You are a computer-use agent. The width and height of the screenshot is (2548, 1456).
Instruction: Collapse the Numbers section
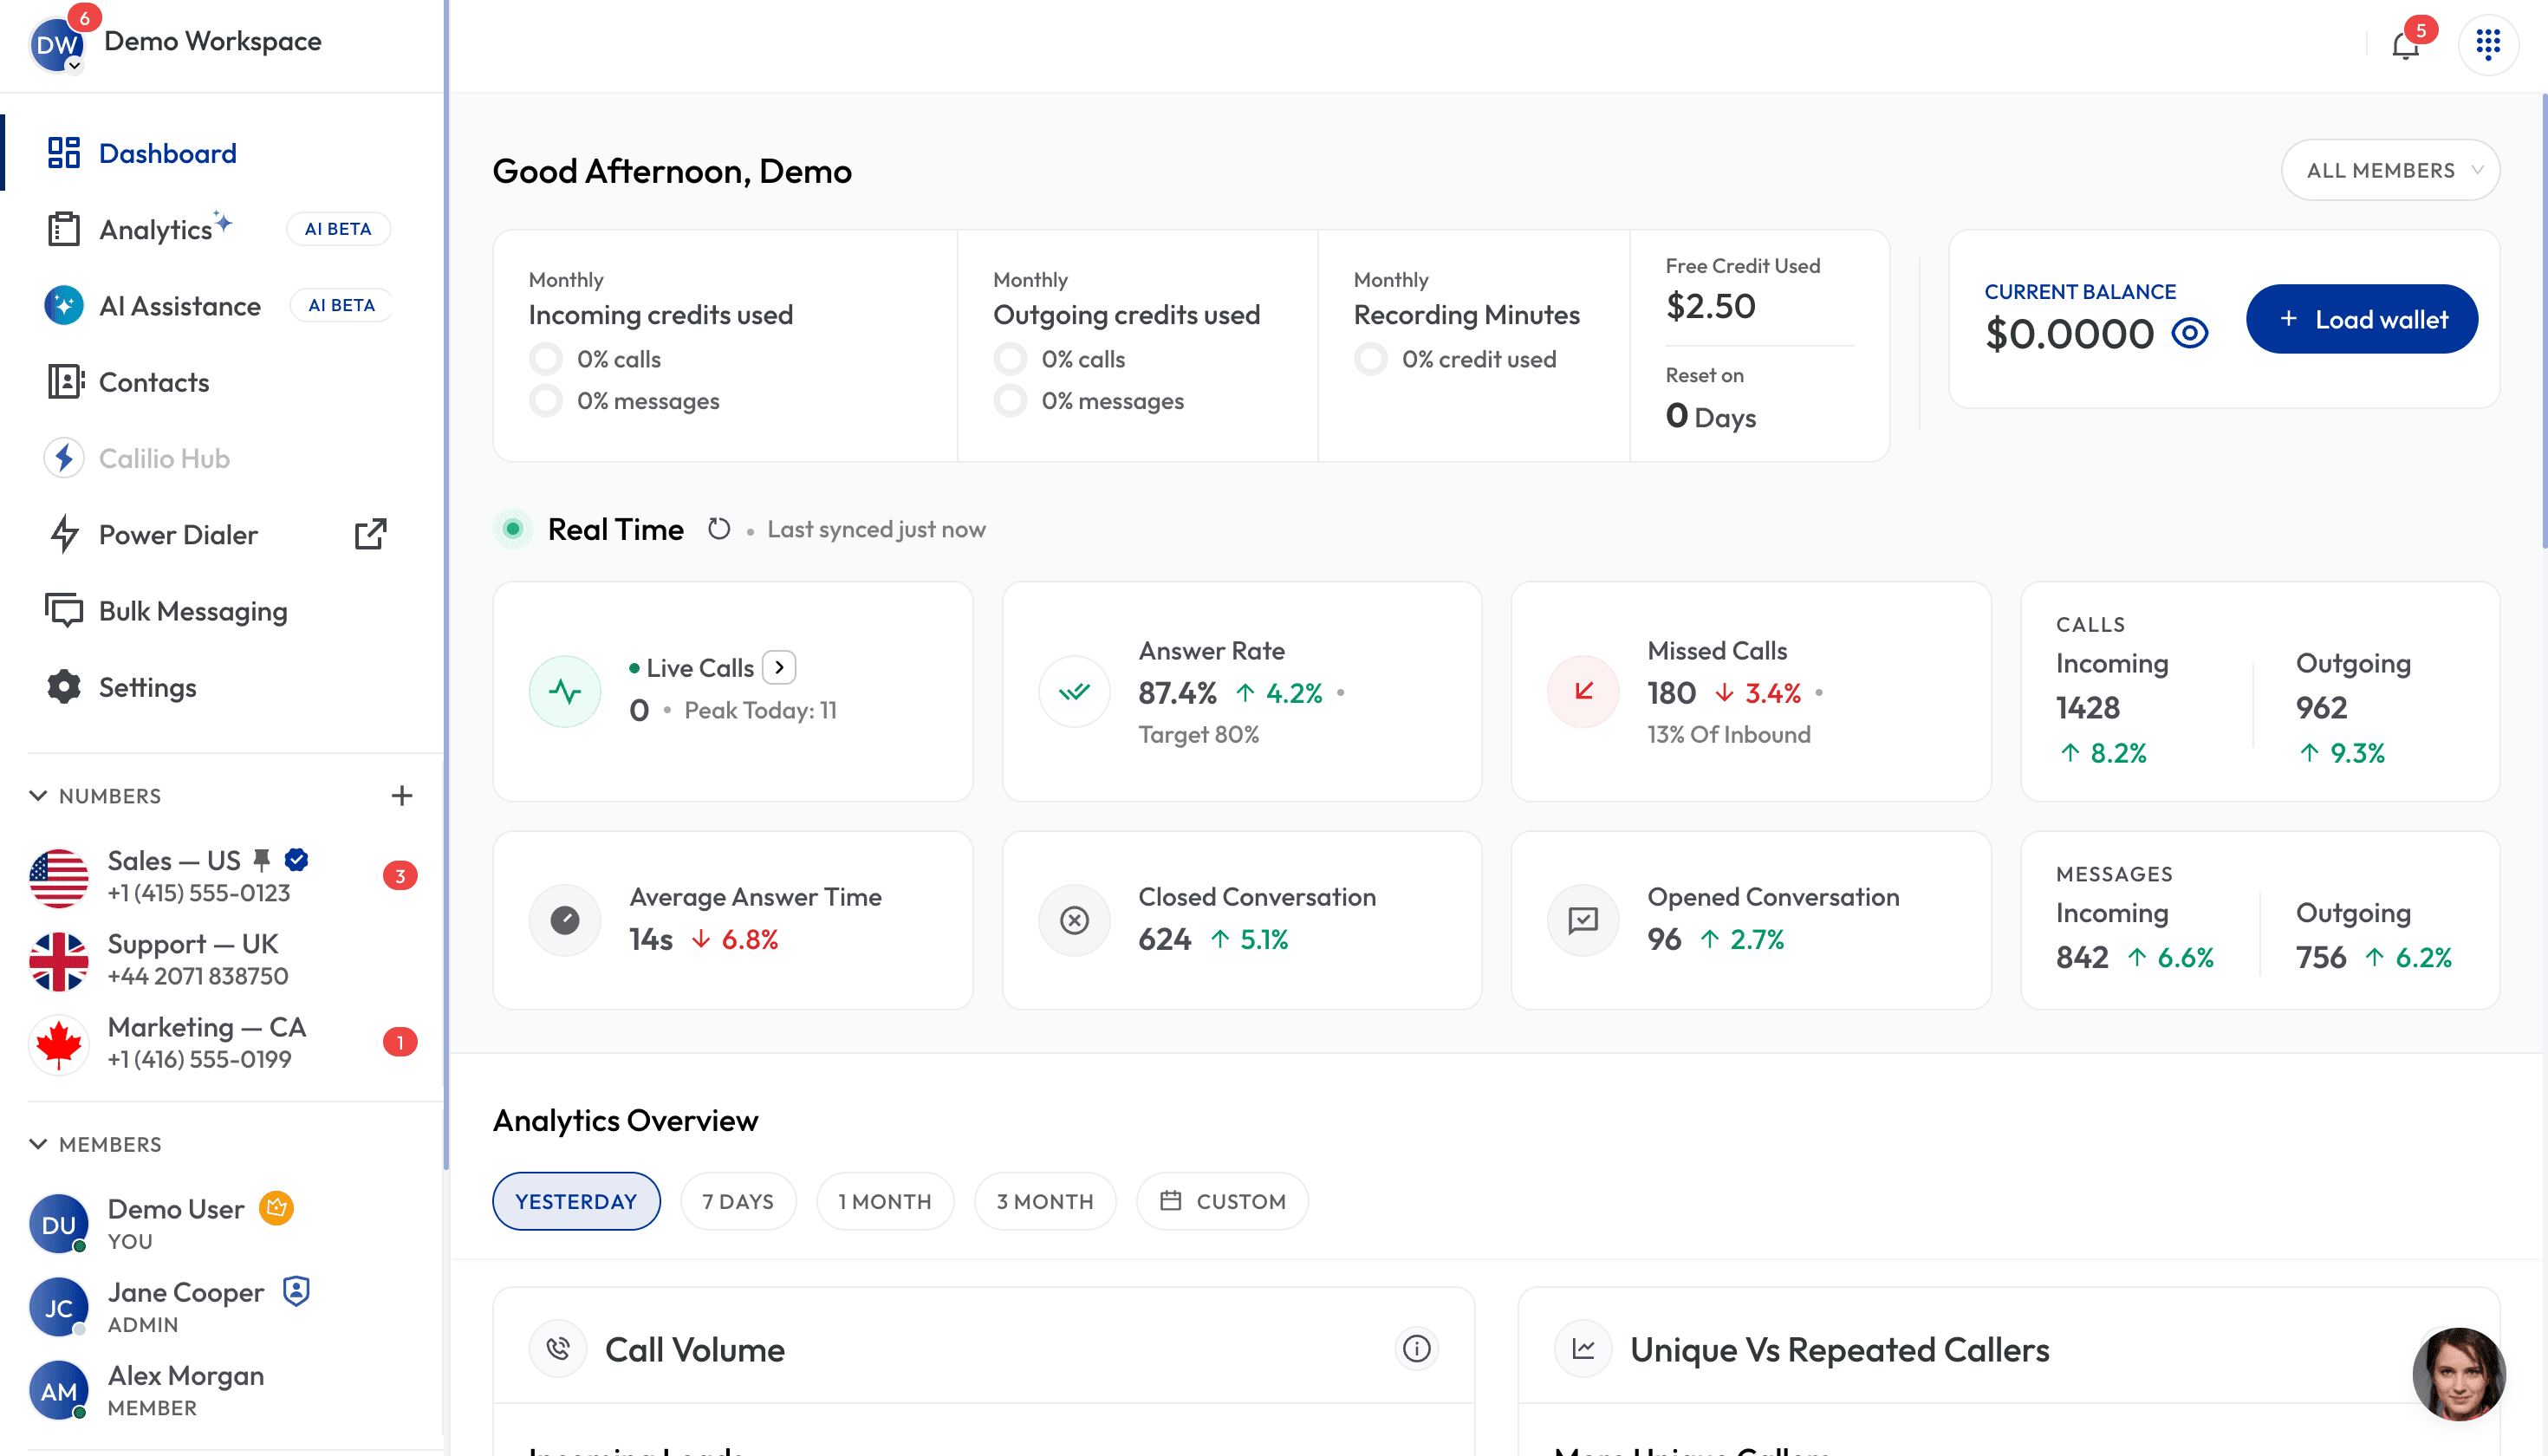(x=38, y=795)
